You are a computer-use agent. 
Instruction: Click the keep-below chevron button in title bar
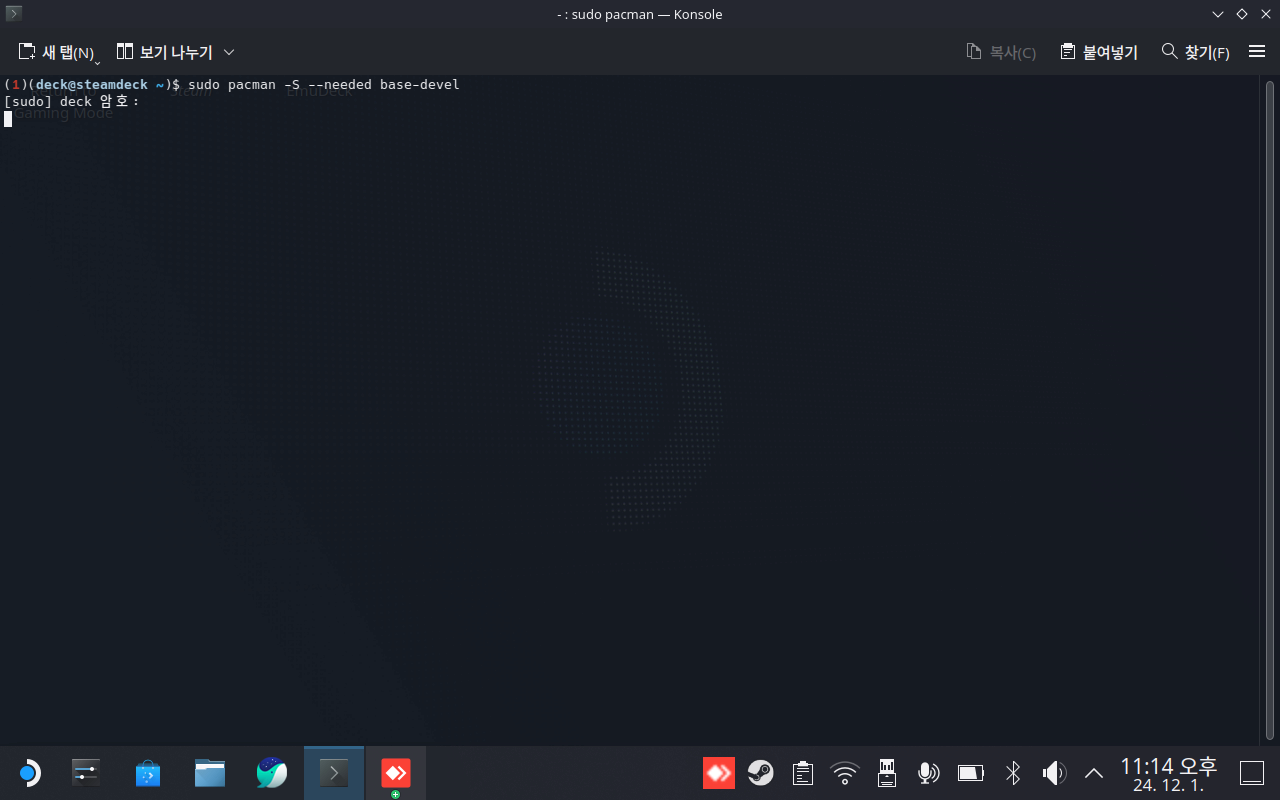(x=1218, y=14)
